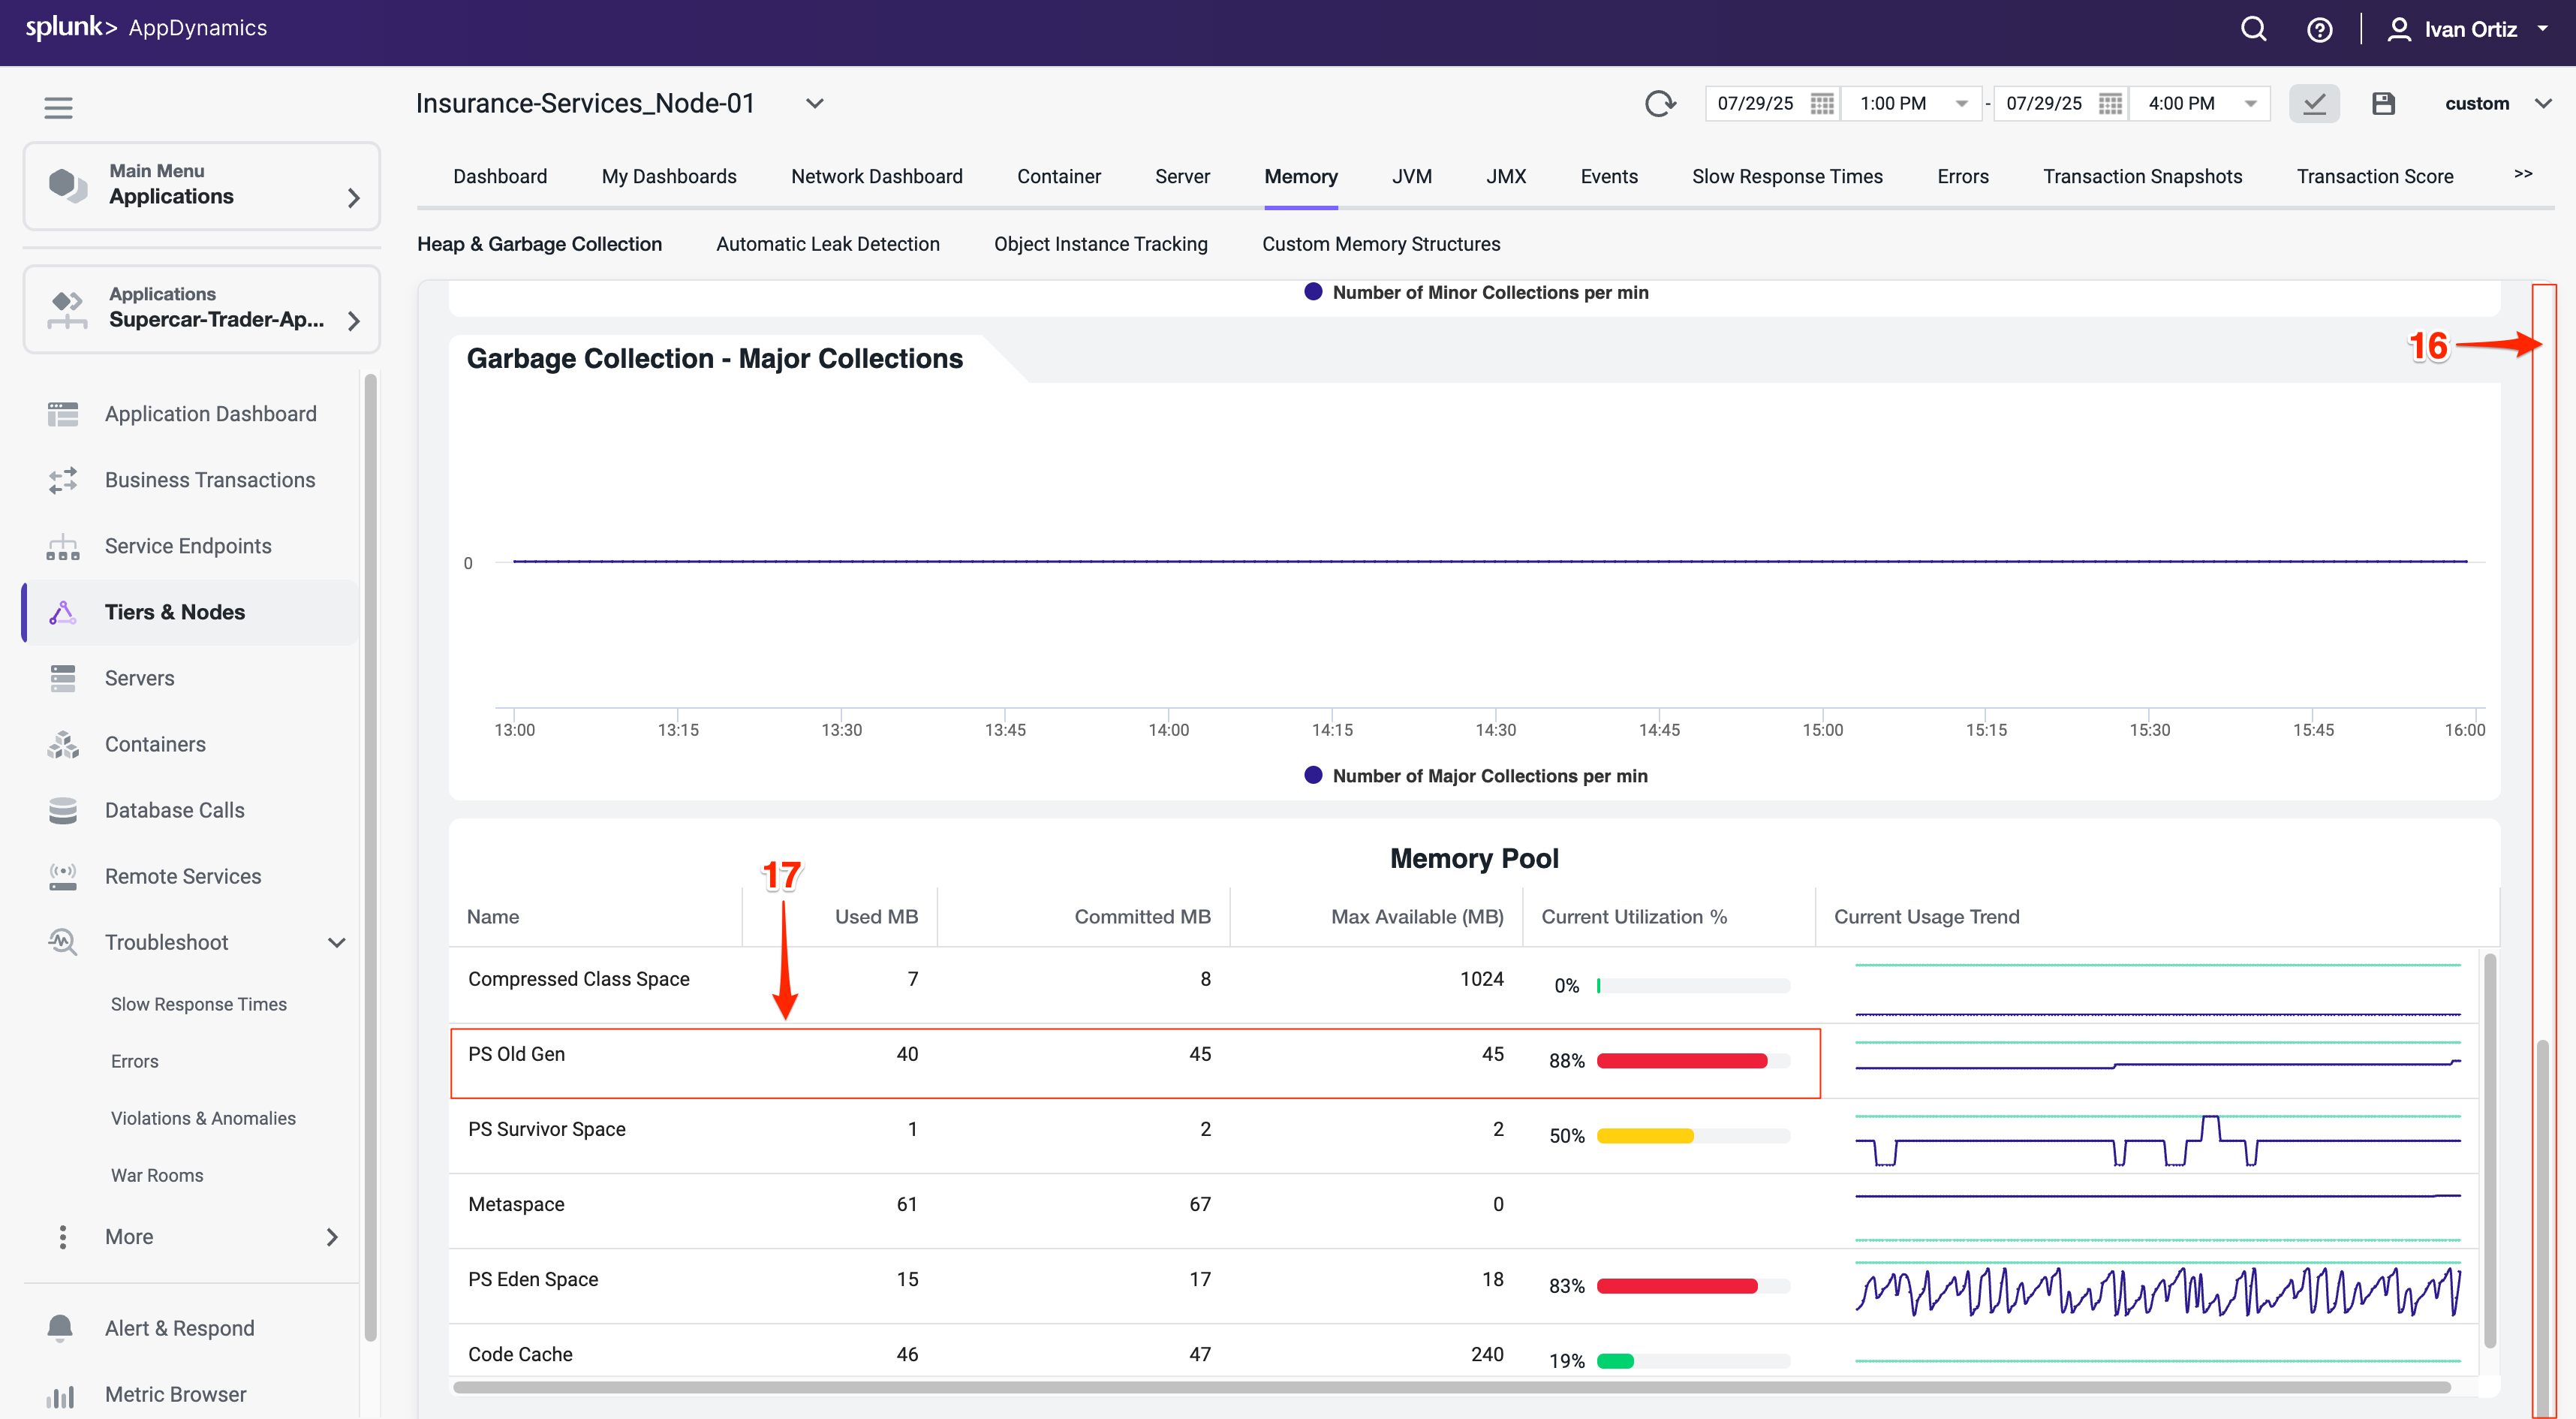This screenshot has width=2576, height=1419.
Task: Click the Main Menu Applications button
Action: click(x=201, y=185)
